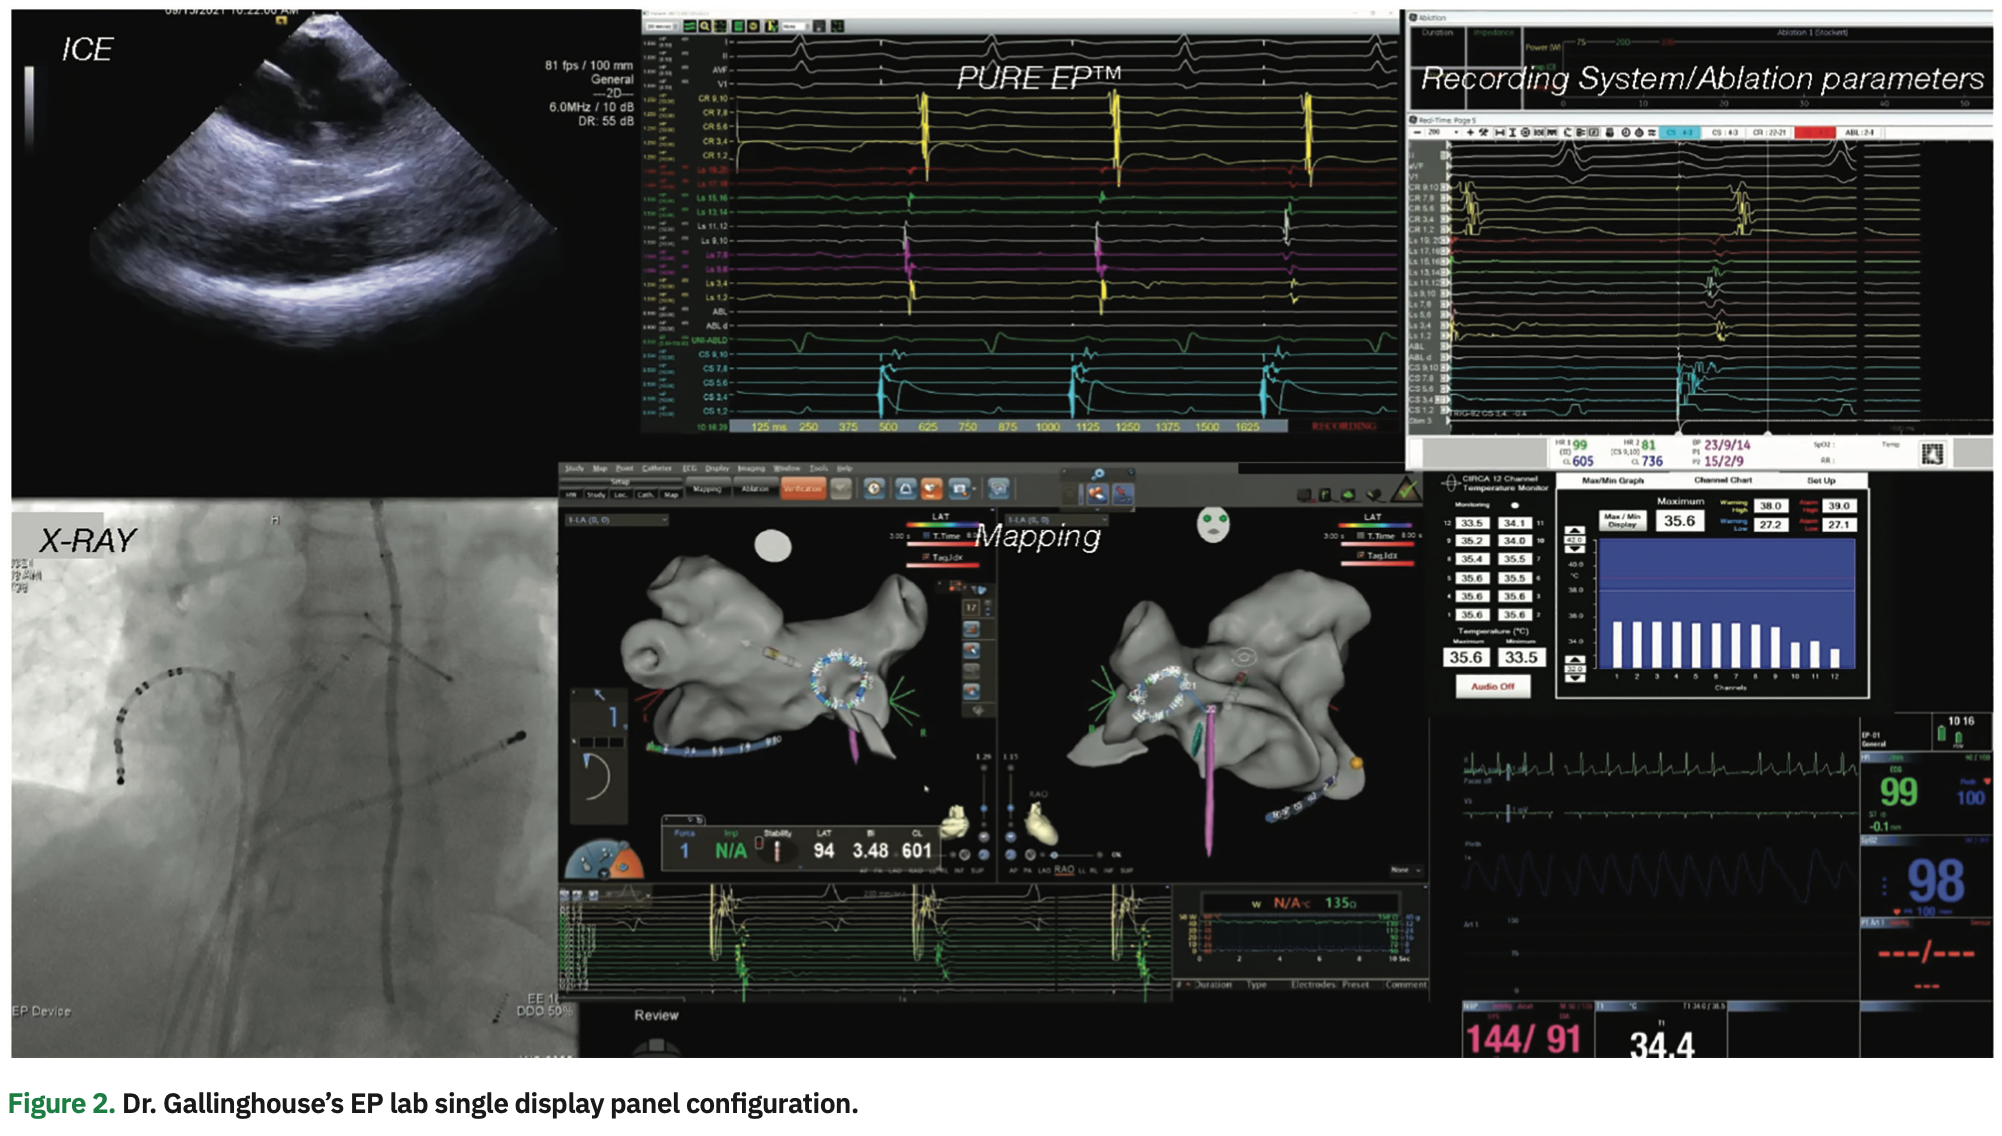Click the plus icon in recording system toolbar
This screenshot has width=2002, height=1136.
[x=1469, y=132]
